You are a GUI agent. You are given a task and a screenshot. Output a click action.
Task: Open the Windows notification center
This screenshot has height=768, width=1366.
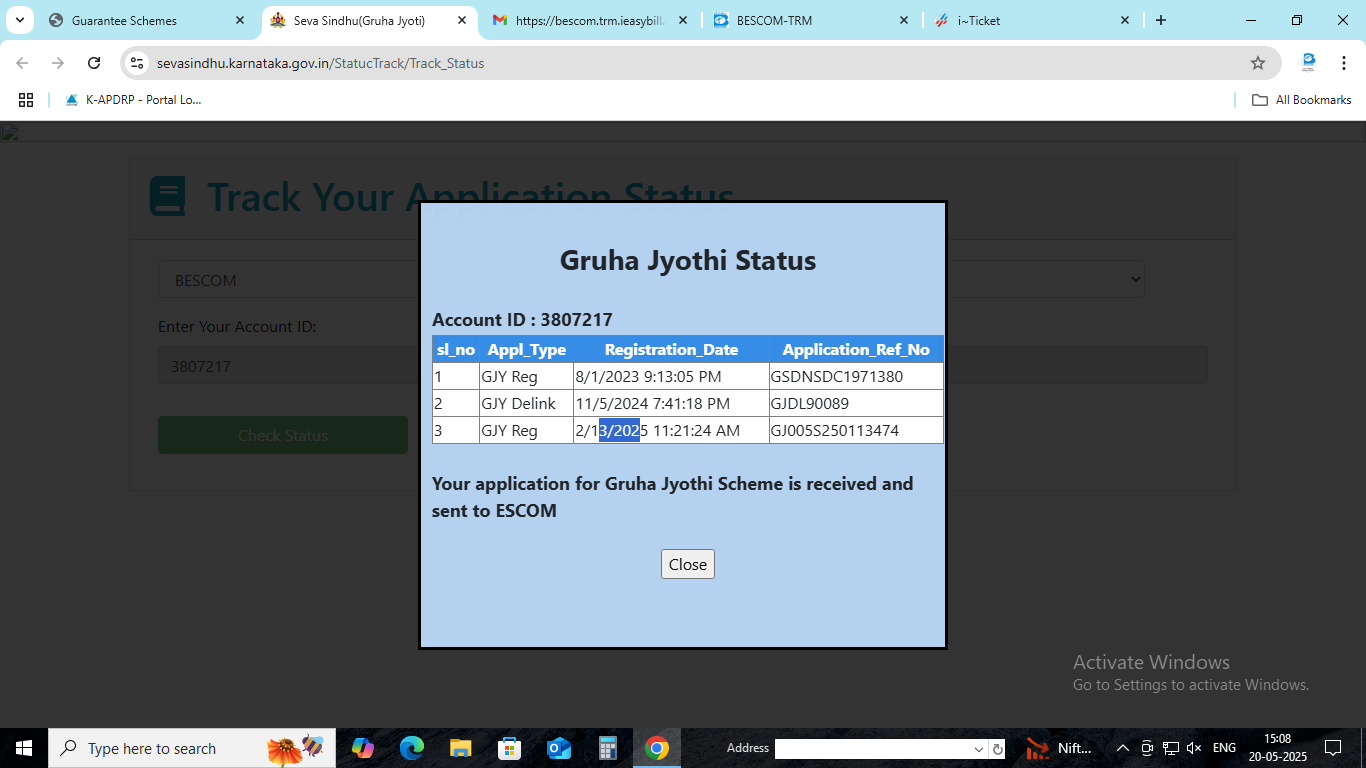pos(1332,748)
